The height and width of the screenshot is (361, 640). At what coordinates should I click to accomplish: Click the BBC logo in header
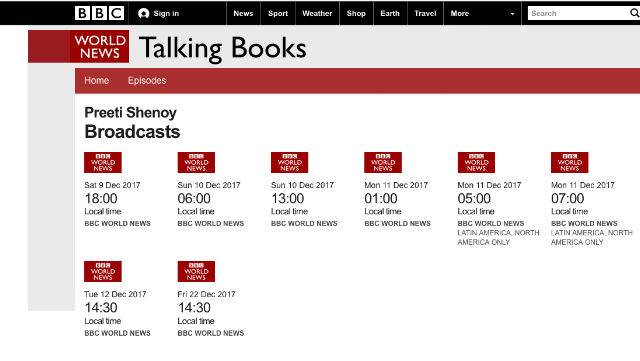pos(99,13)
